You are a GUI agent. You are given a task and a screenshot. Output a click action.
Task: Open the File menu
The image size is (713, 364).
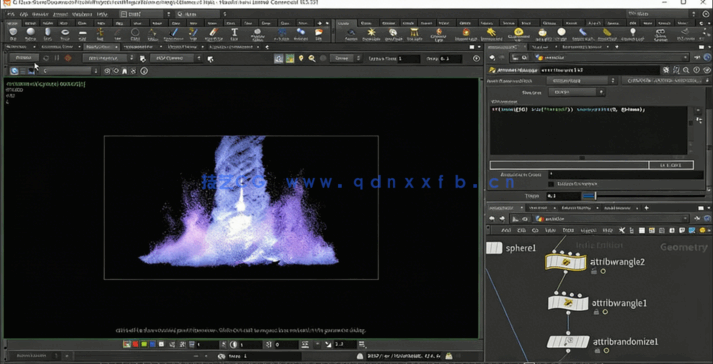tap(10, 14)
